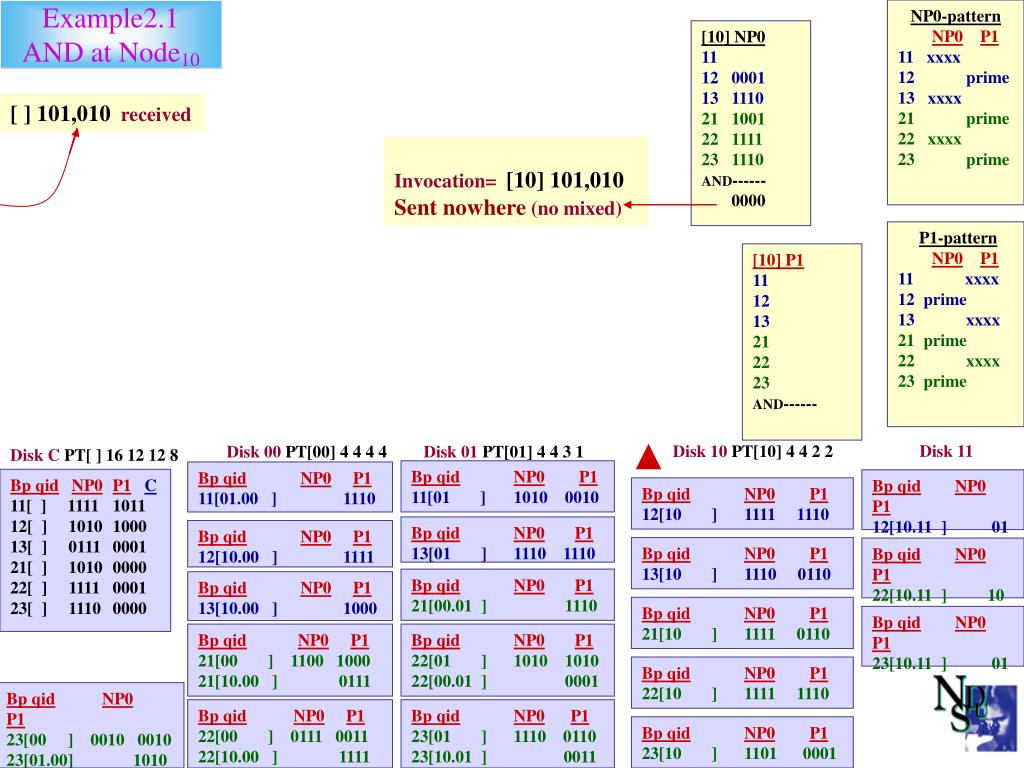The image size is (1024, 768).
Task: Click "12[10.11 ] 01" row in Disk 11
Action: pos(940,526)
